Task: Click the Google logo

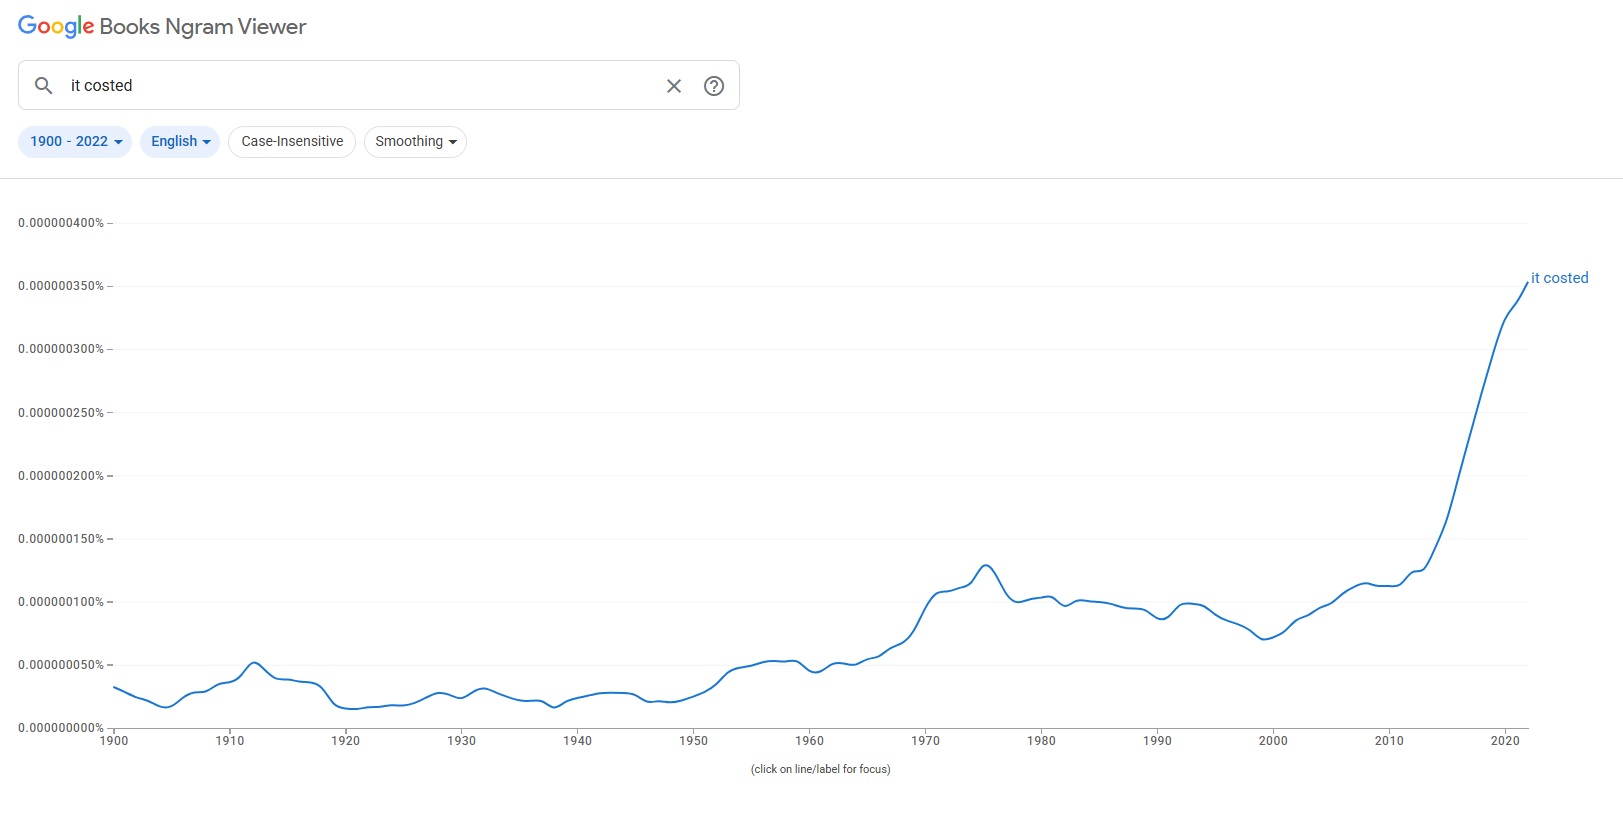Action: (56, 27)
